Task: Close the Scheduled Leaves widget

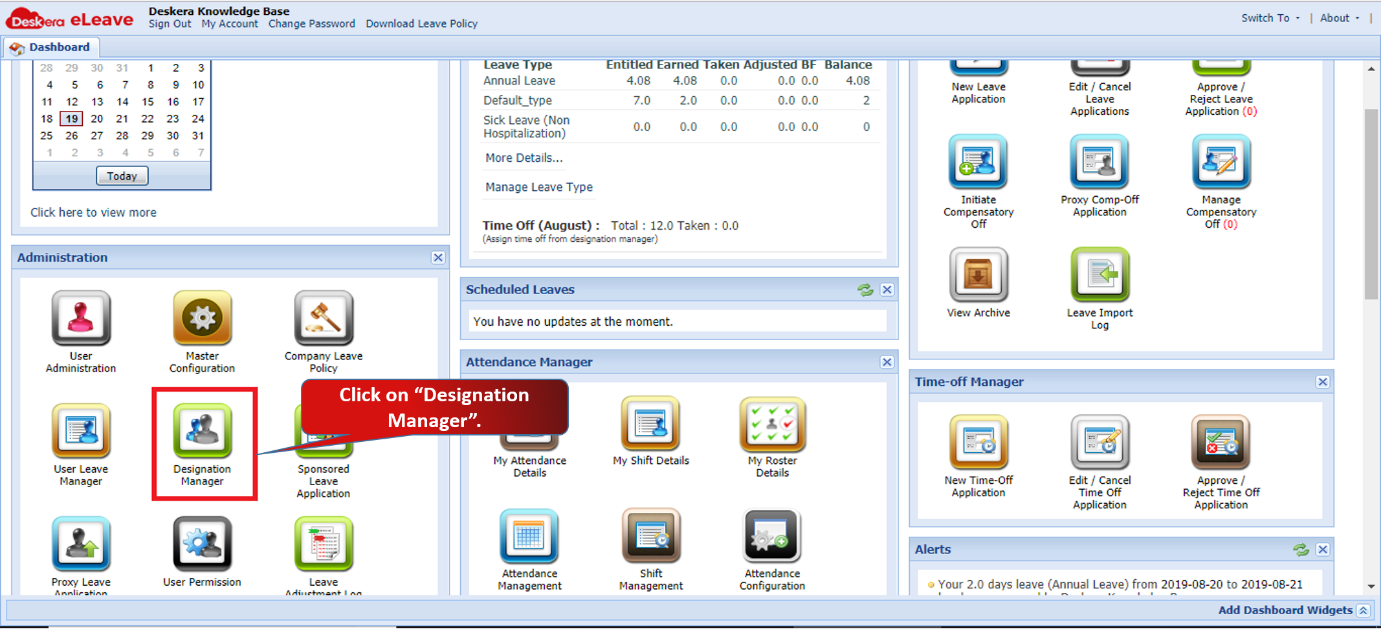Action: point(887,290)
